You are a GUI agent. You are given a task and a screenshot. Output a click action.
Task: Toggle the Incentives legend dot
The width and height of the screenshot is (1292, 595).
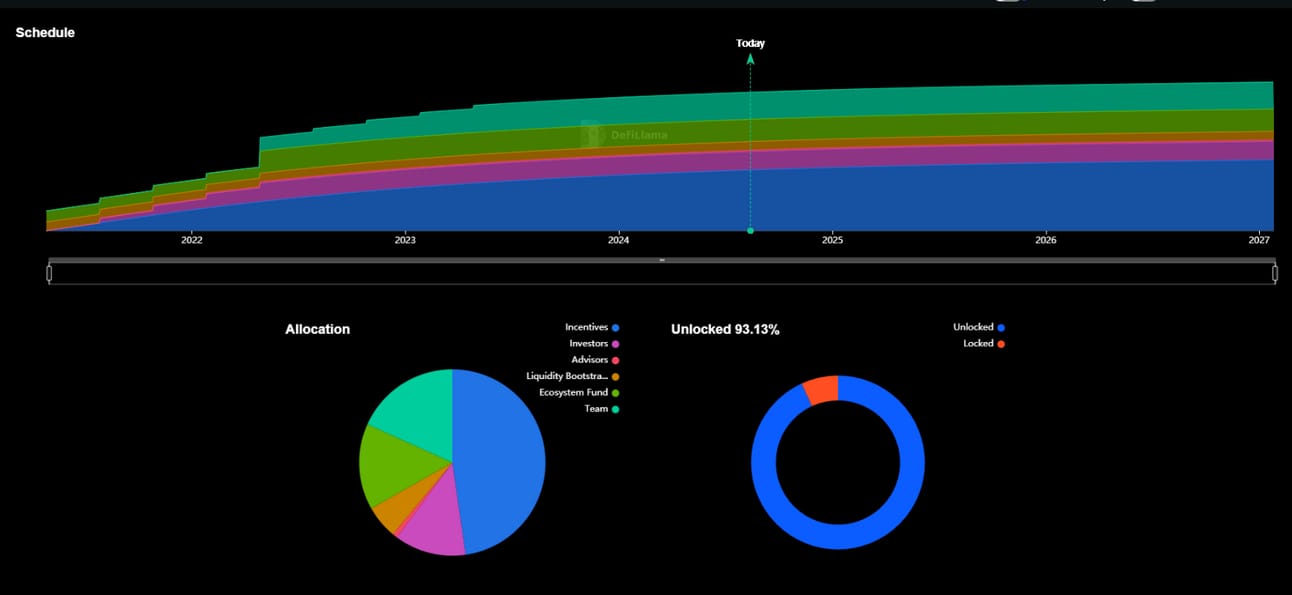click(616, 328)
